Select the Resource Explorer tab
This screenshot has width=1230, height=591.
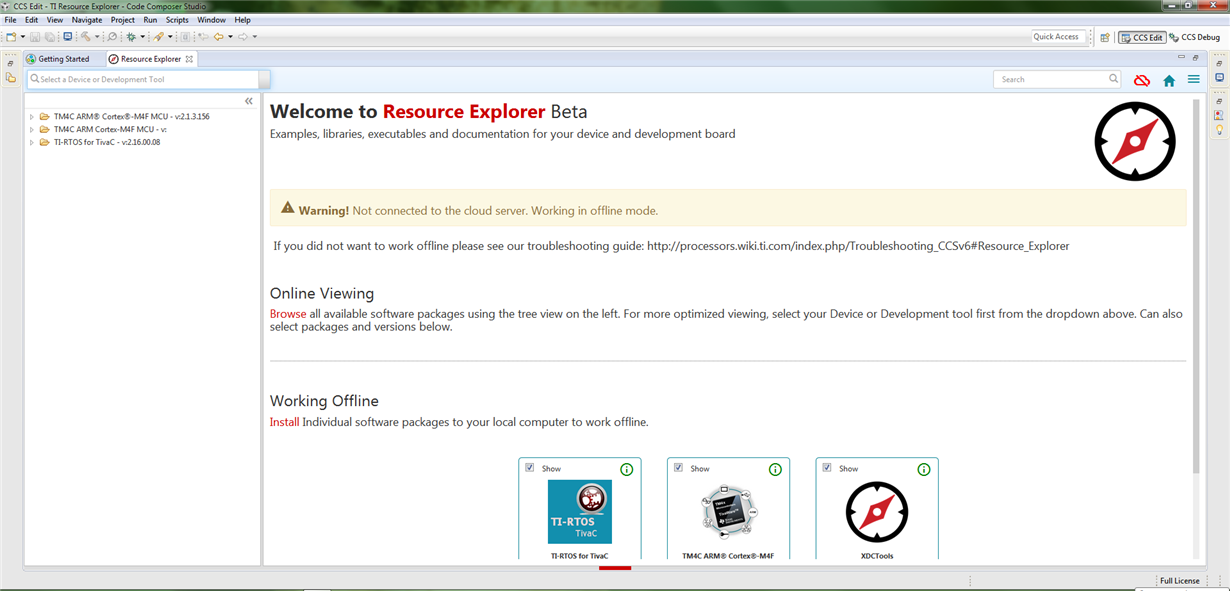(150, 59)
